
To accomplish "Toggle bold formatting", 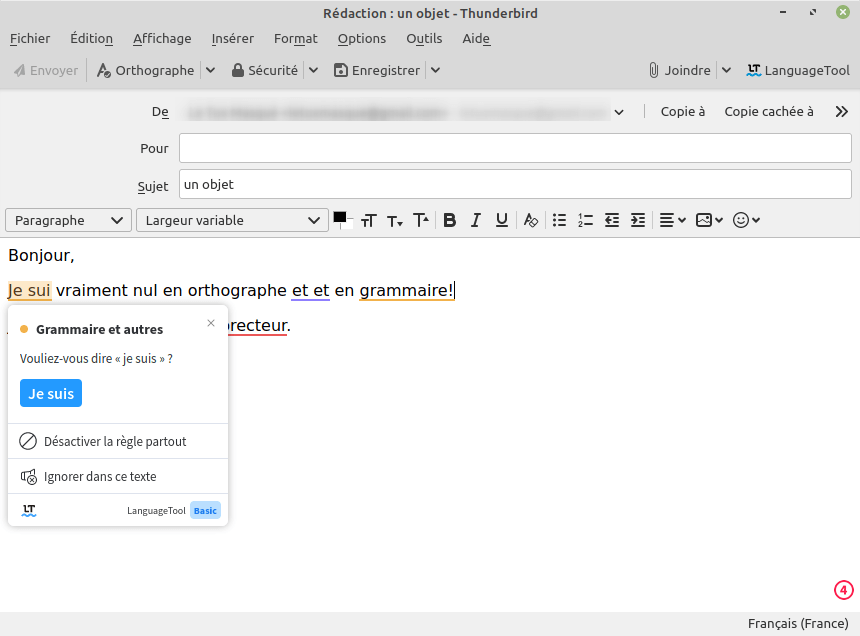I will coord(450,220).
